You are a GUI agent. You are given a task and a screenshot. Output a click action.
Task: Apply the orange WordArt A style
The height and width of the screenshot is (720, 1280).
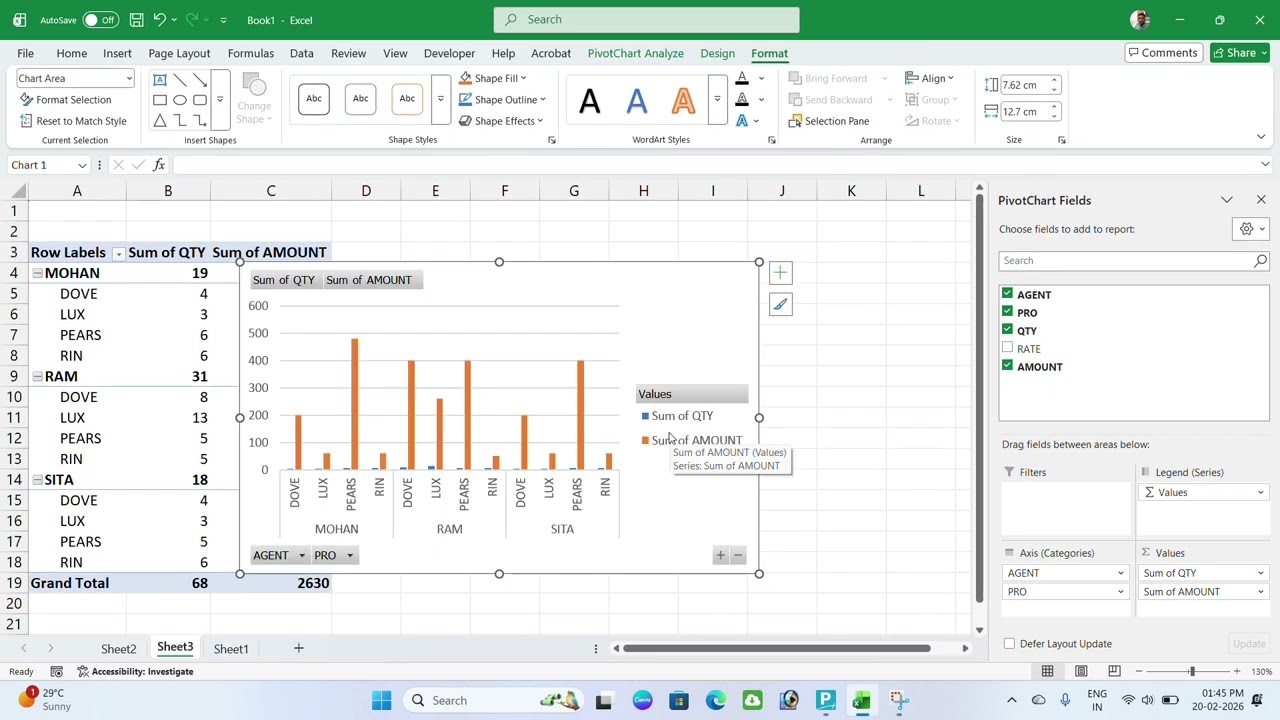683,99
